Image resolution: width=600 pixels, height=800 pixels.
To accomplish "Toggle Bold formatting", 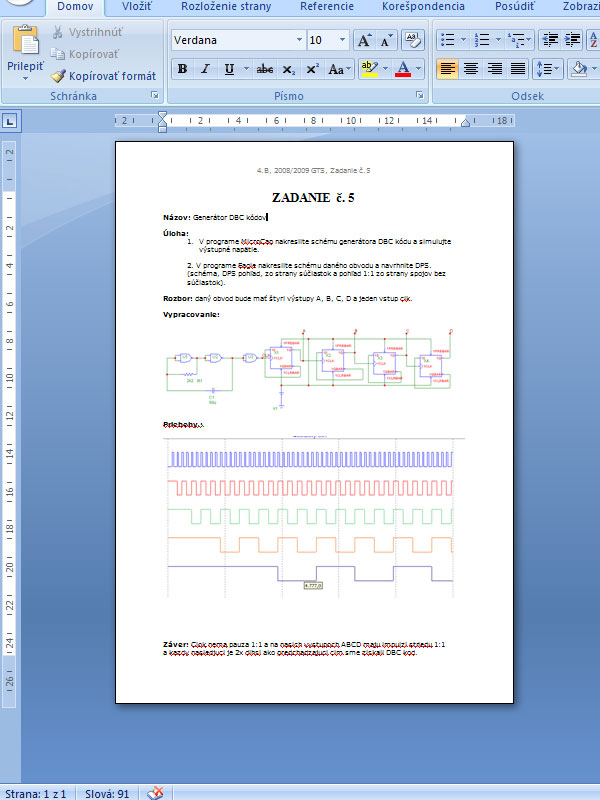I will [183, 69].
